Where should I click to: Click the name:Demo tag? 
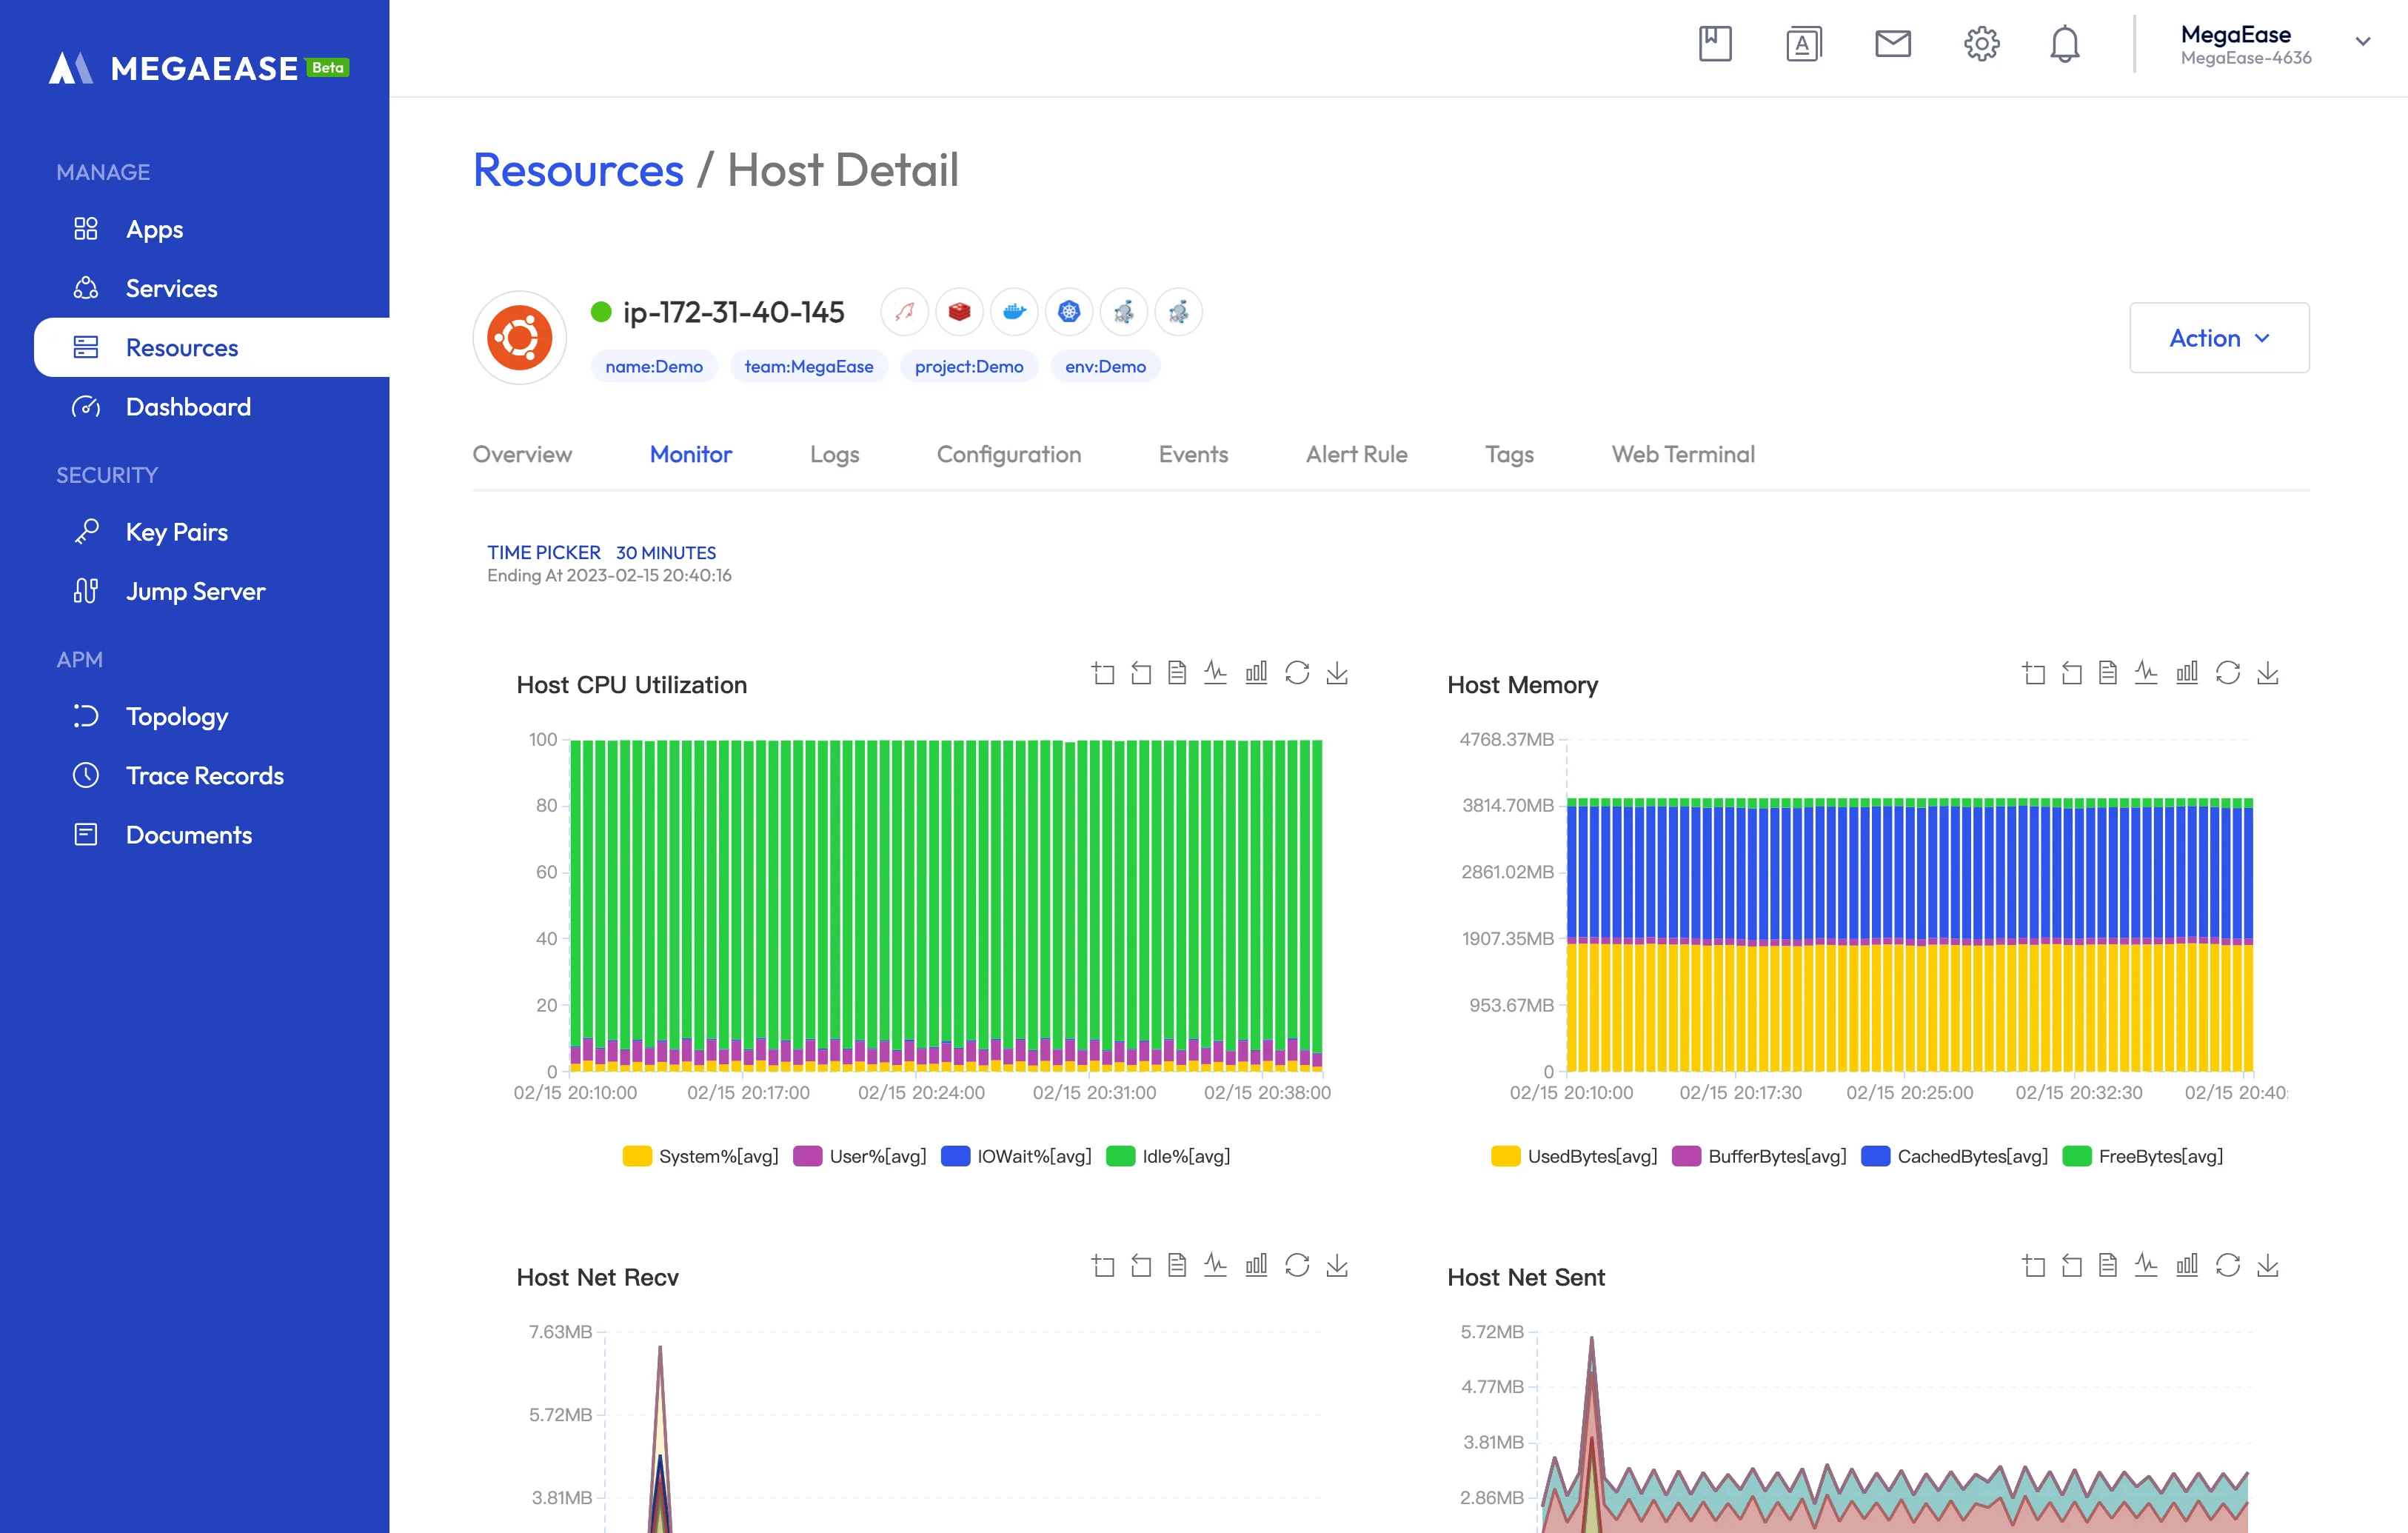pos(654,366)
